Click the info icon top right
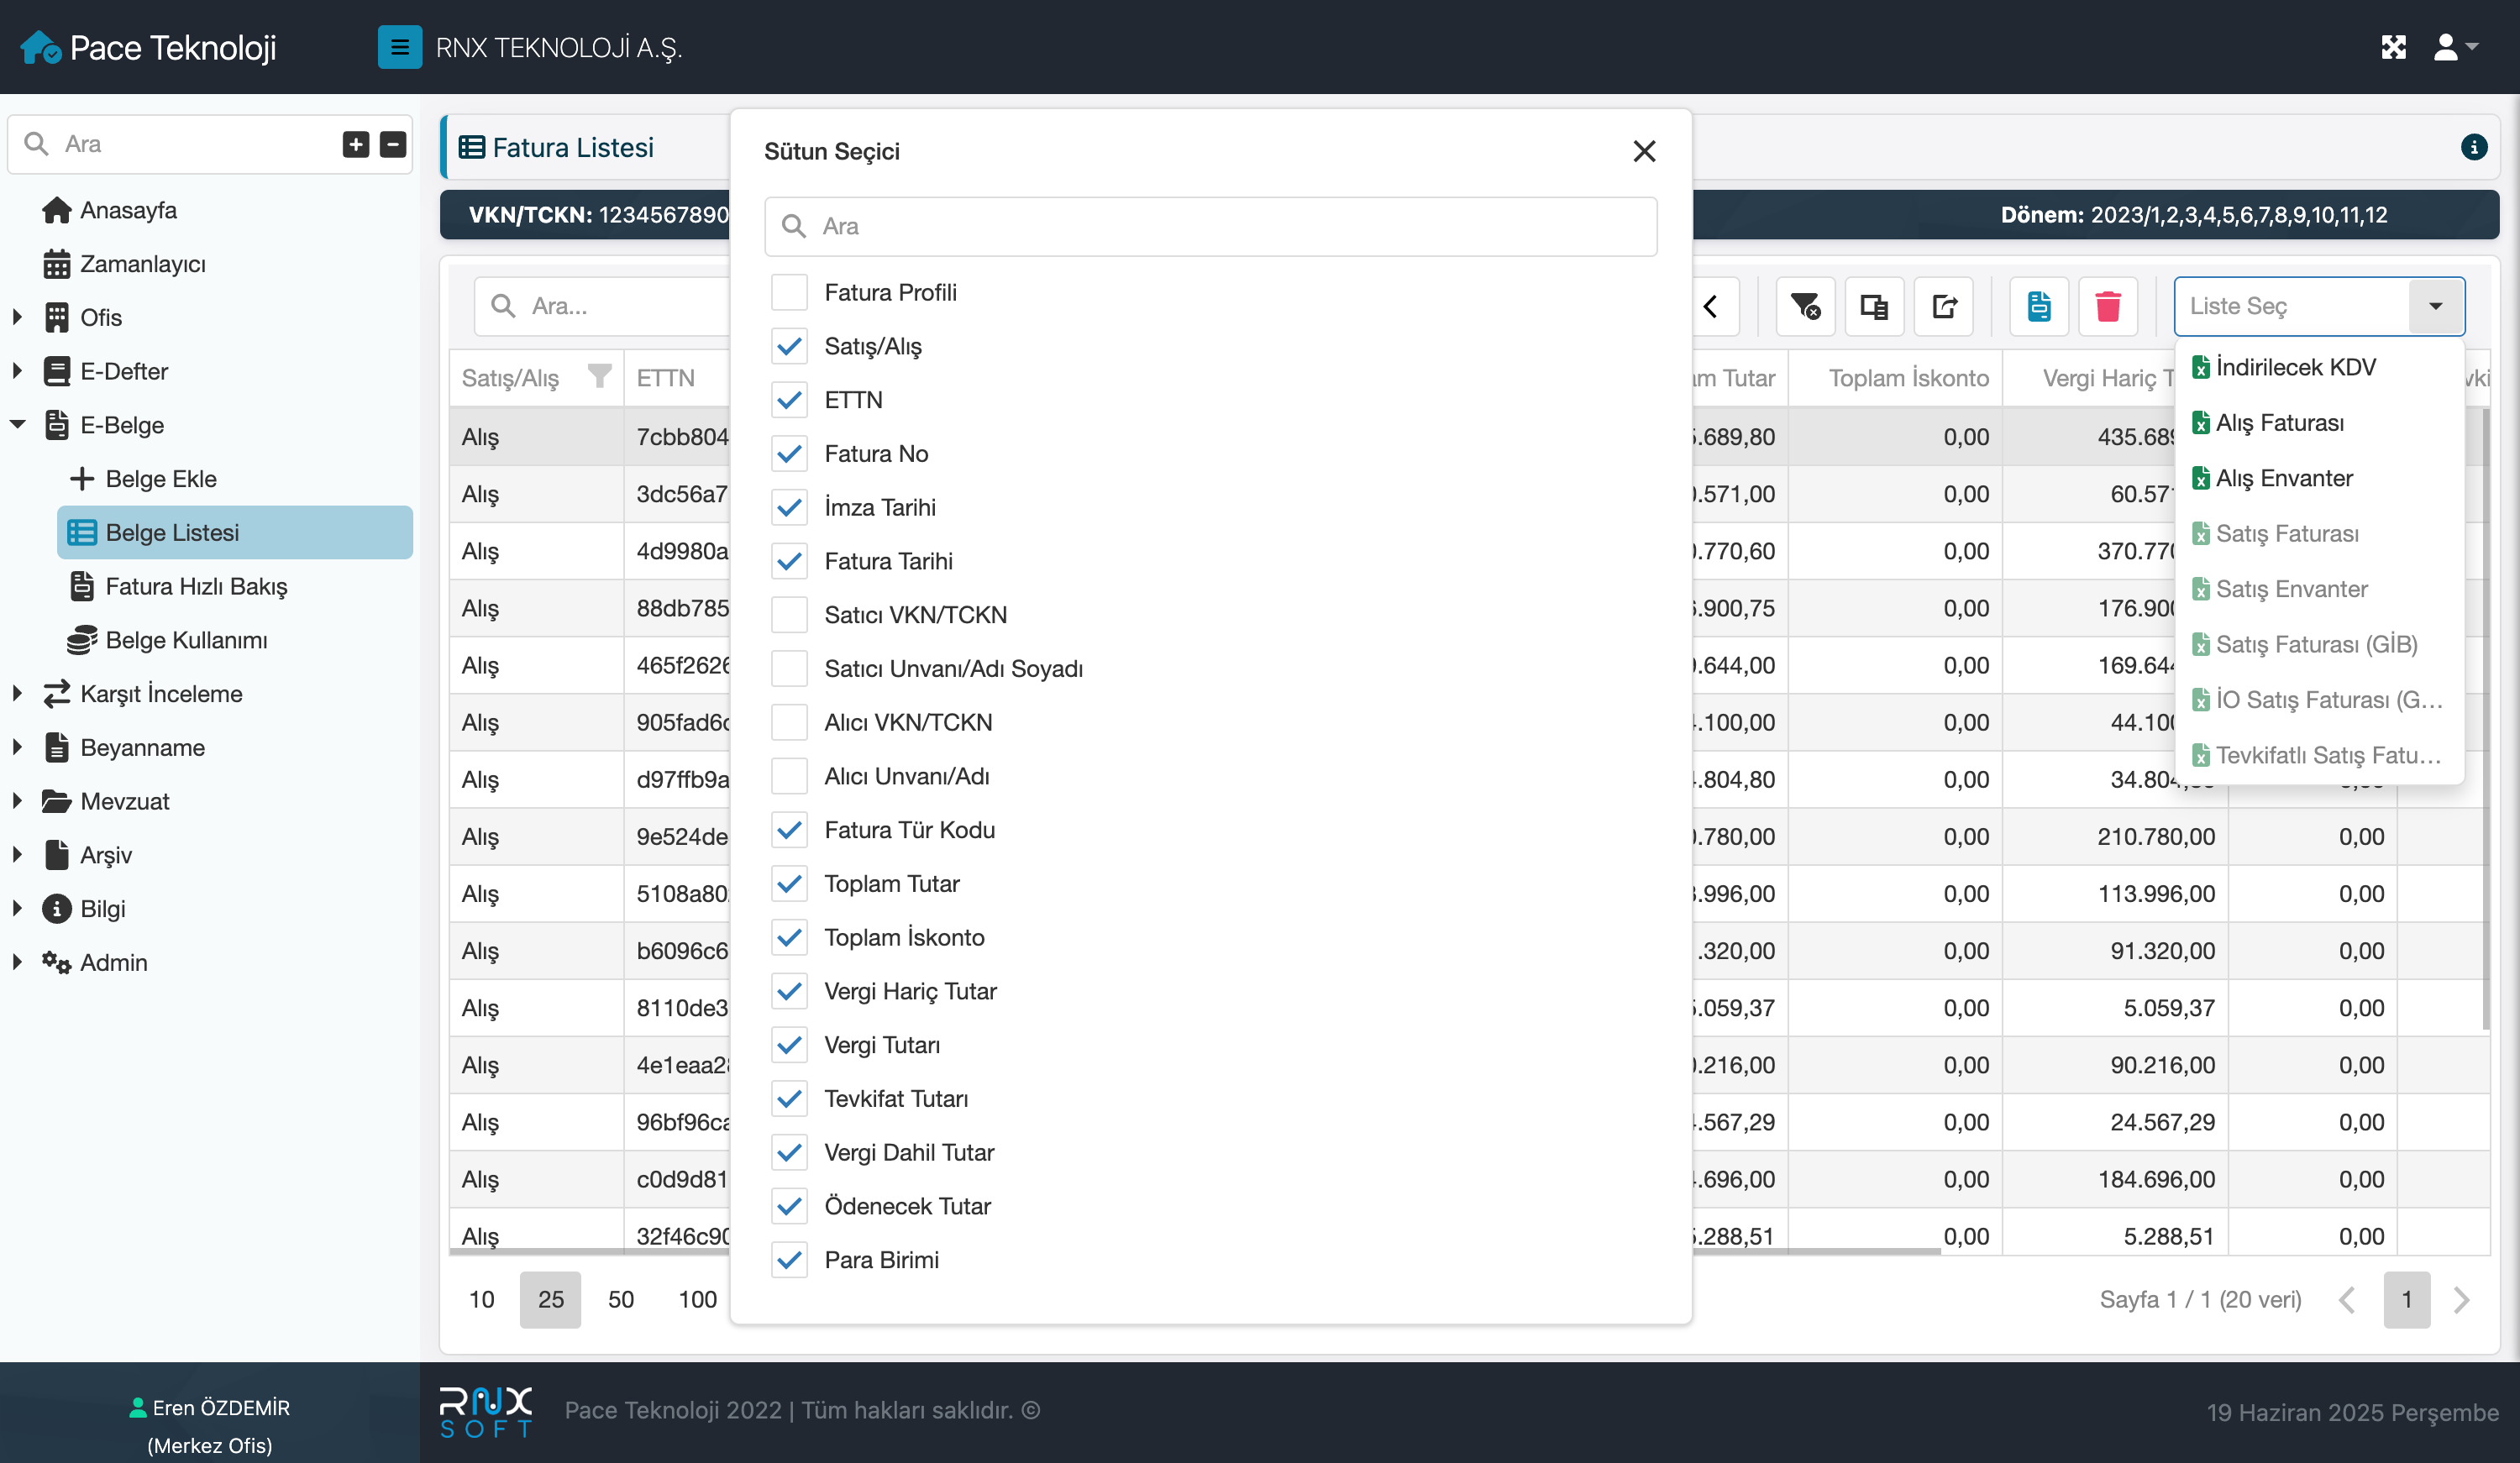 coord(2473,147)
